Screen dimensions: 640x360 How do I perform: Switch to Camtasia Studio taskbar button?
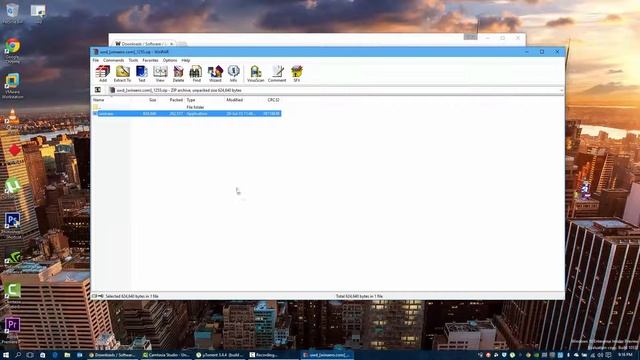pyautogui.click(x=166, y=355)
